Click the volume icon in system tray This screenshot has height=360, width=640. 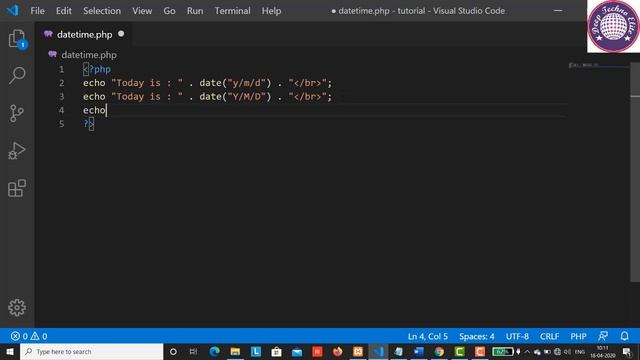pyautogui.click(x=567, y=352)
